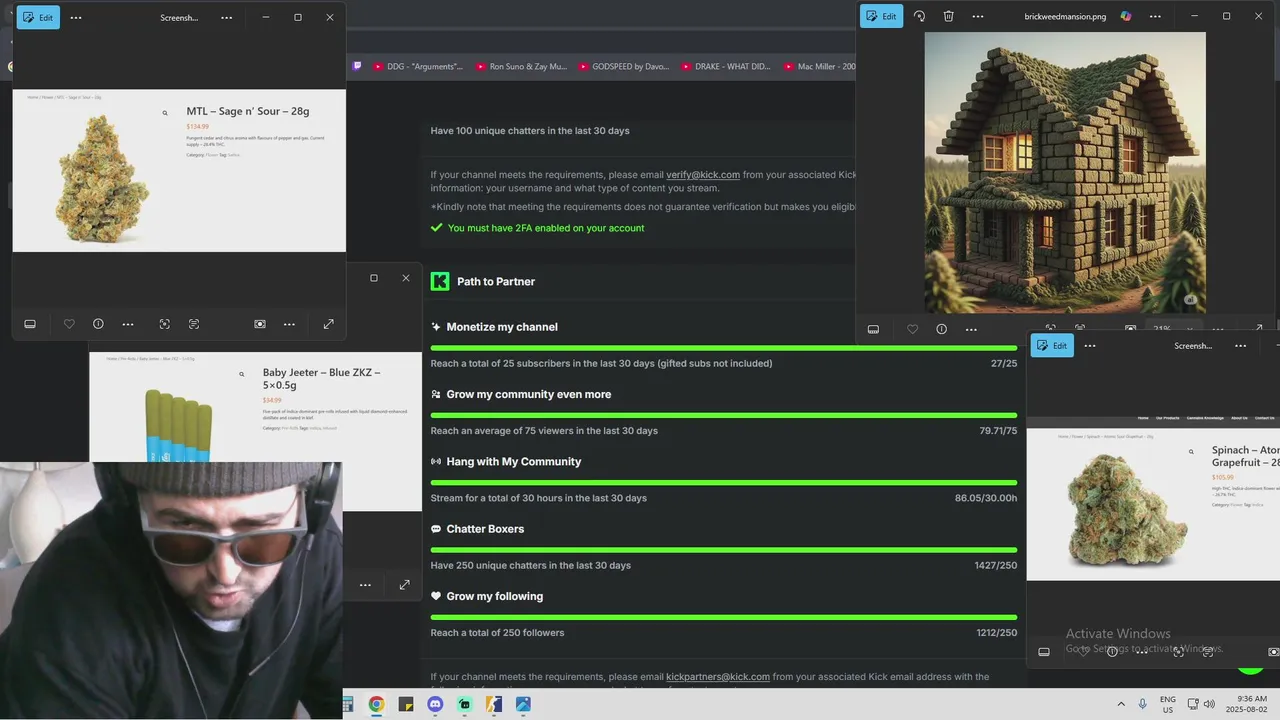Click Edit in the brickweedmansion.png window
The image size is (1280, 720).
(x=882, y=16)
